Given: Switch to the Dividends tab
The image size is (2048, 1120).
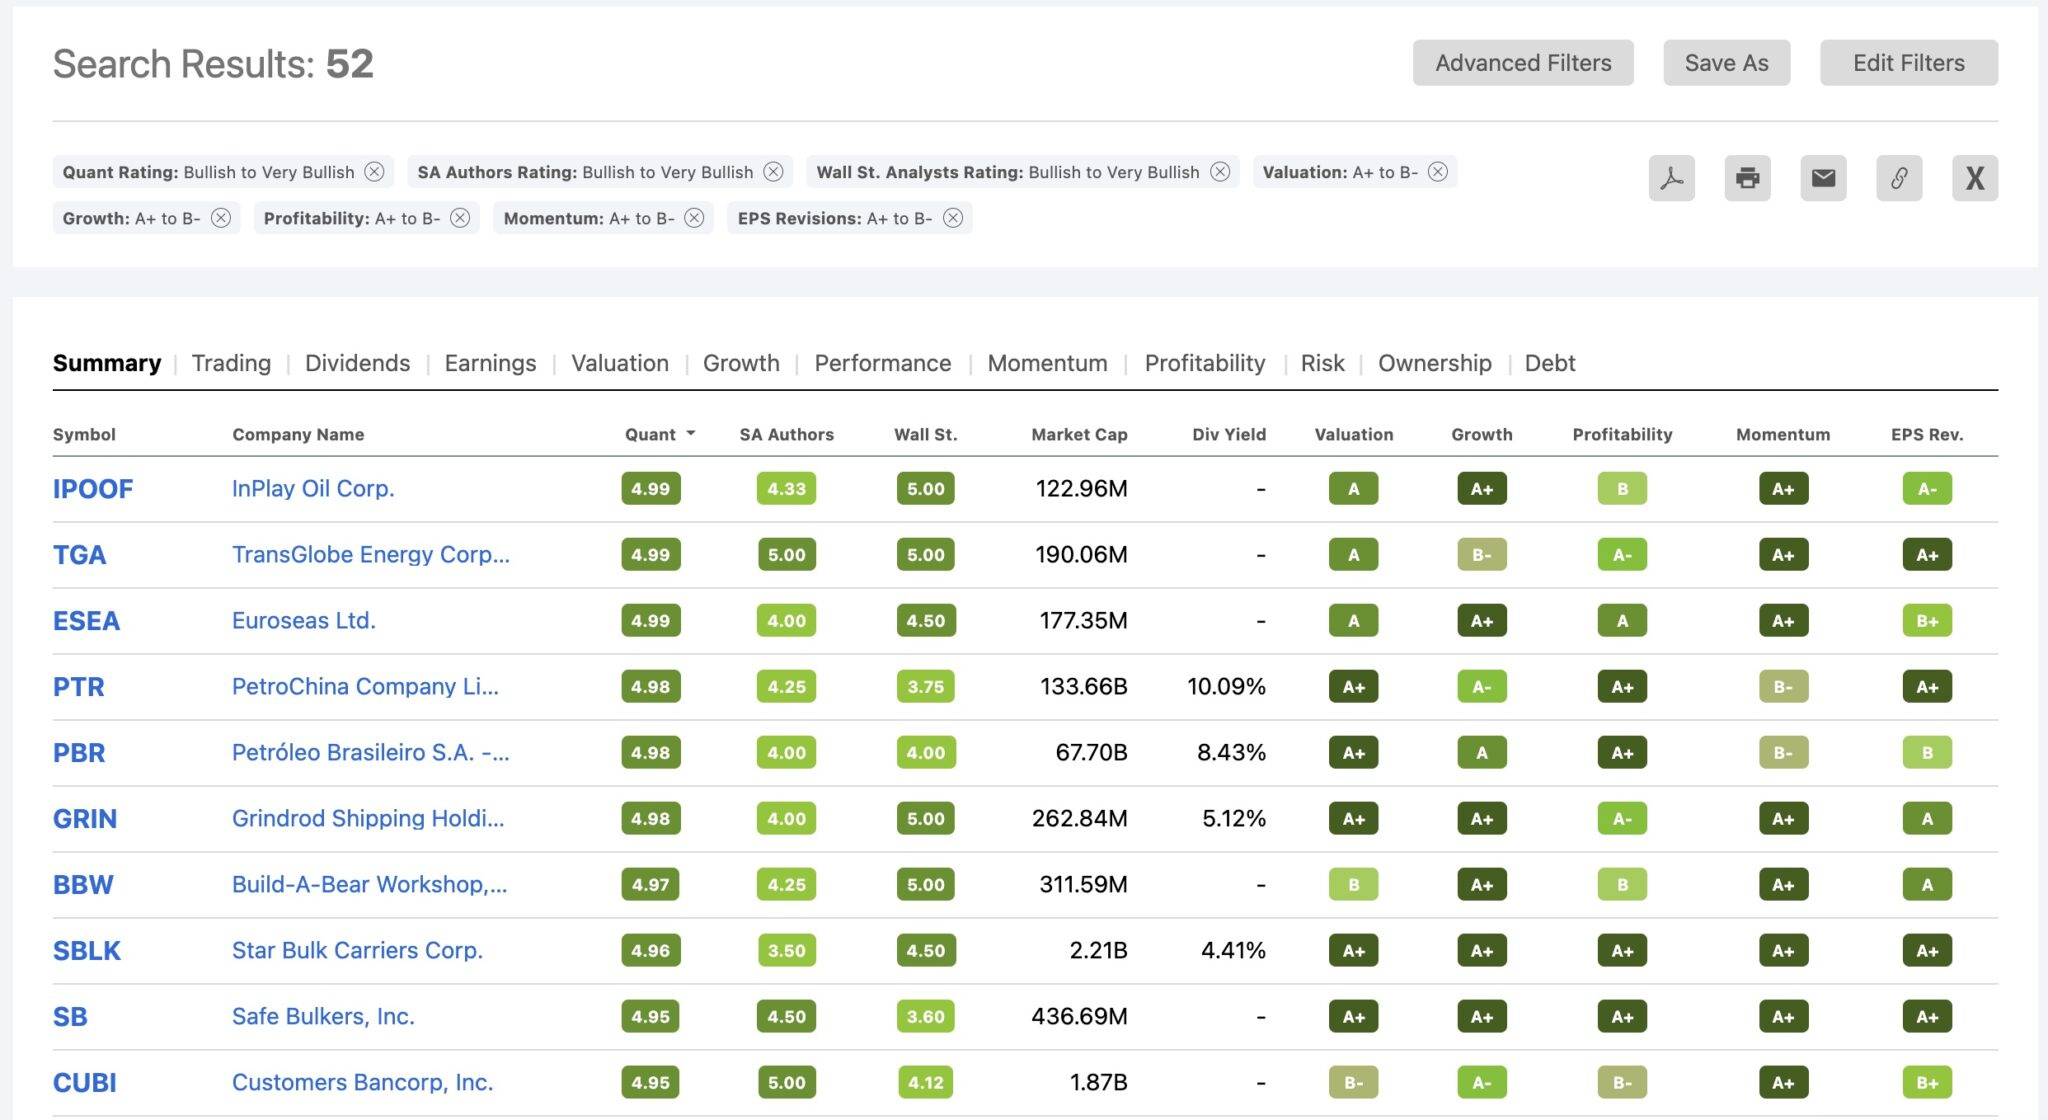Looking at the screenshot, I should [x=357, y=363].
